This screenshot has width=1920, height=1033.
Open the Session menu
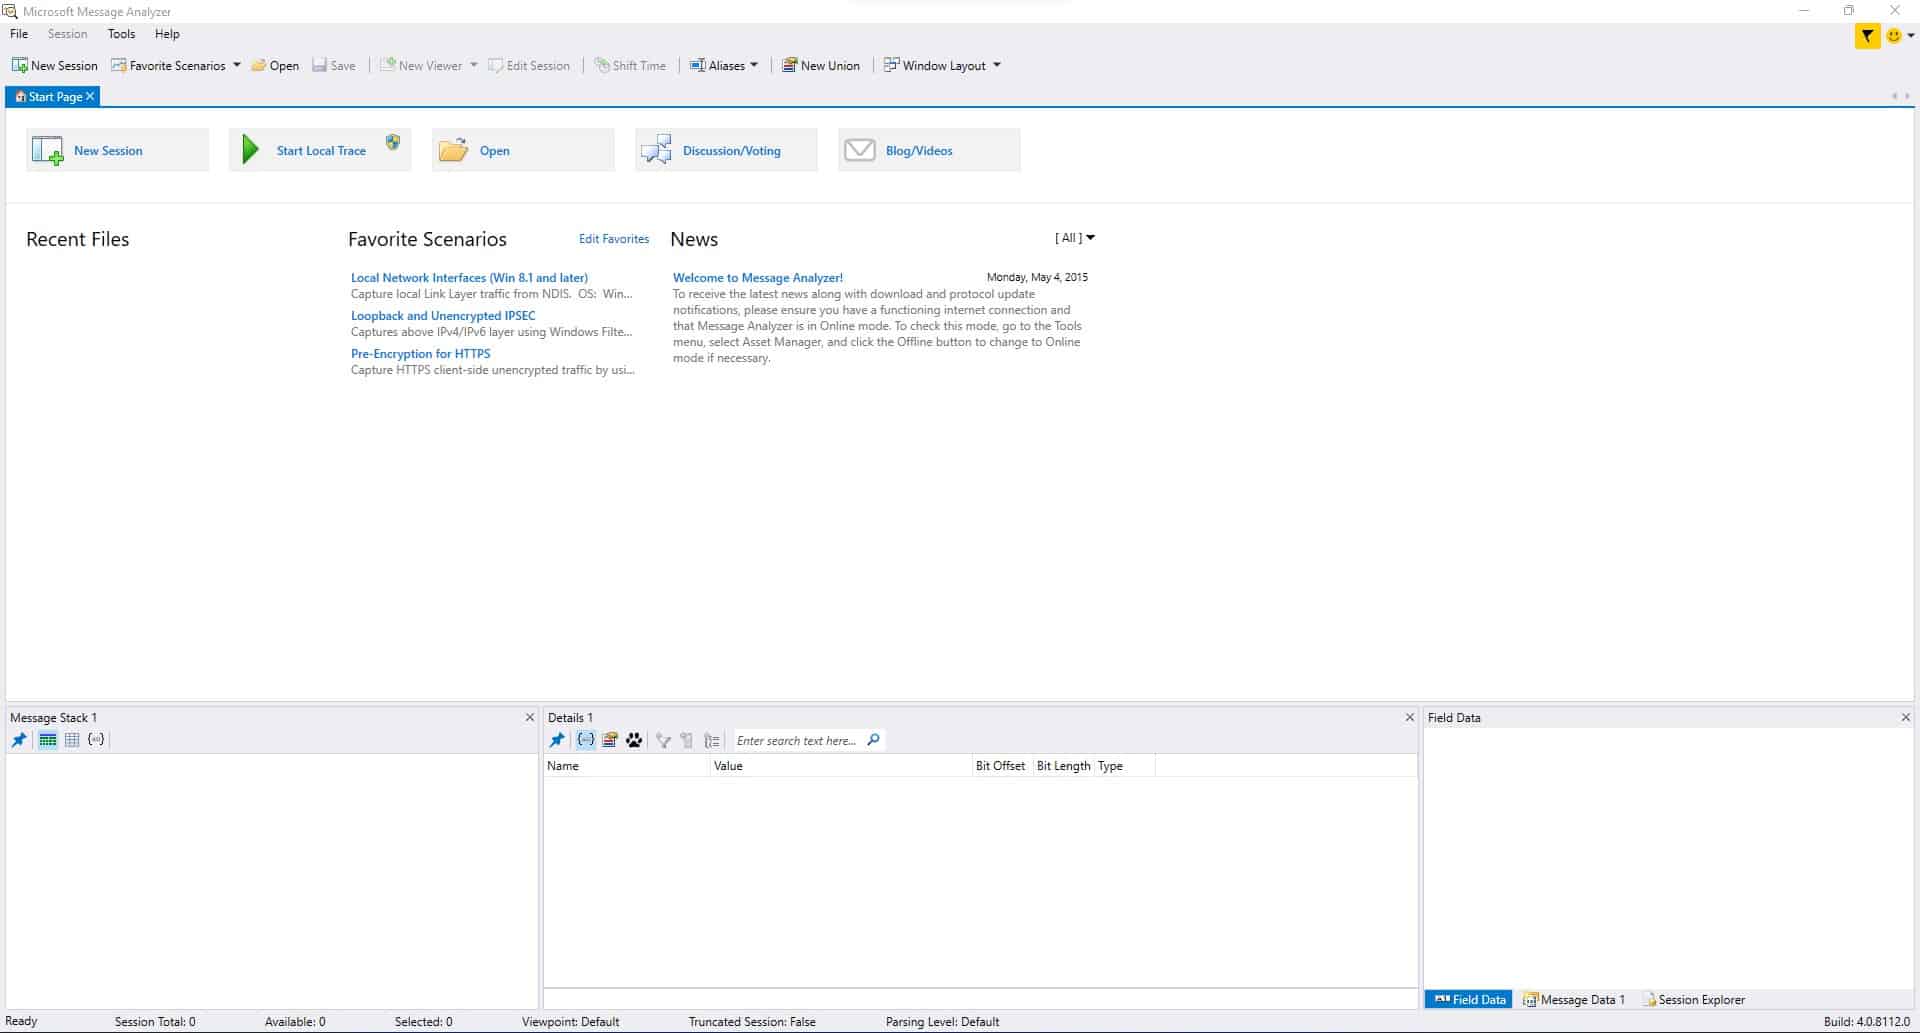click(67, 34)
